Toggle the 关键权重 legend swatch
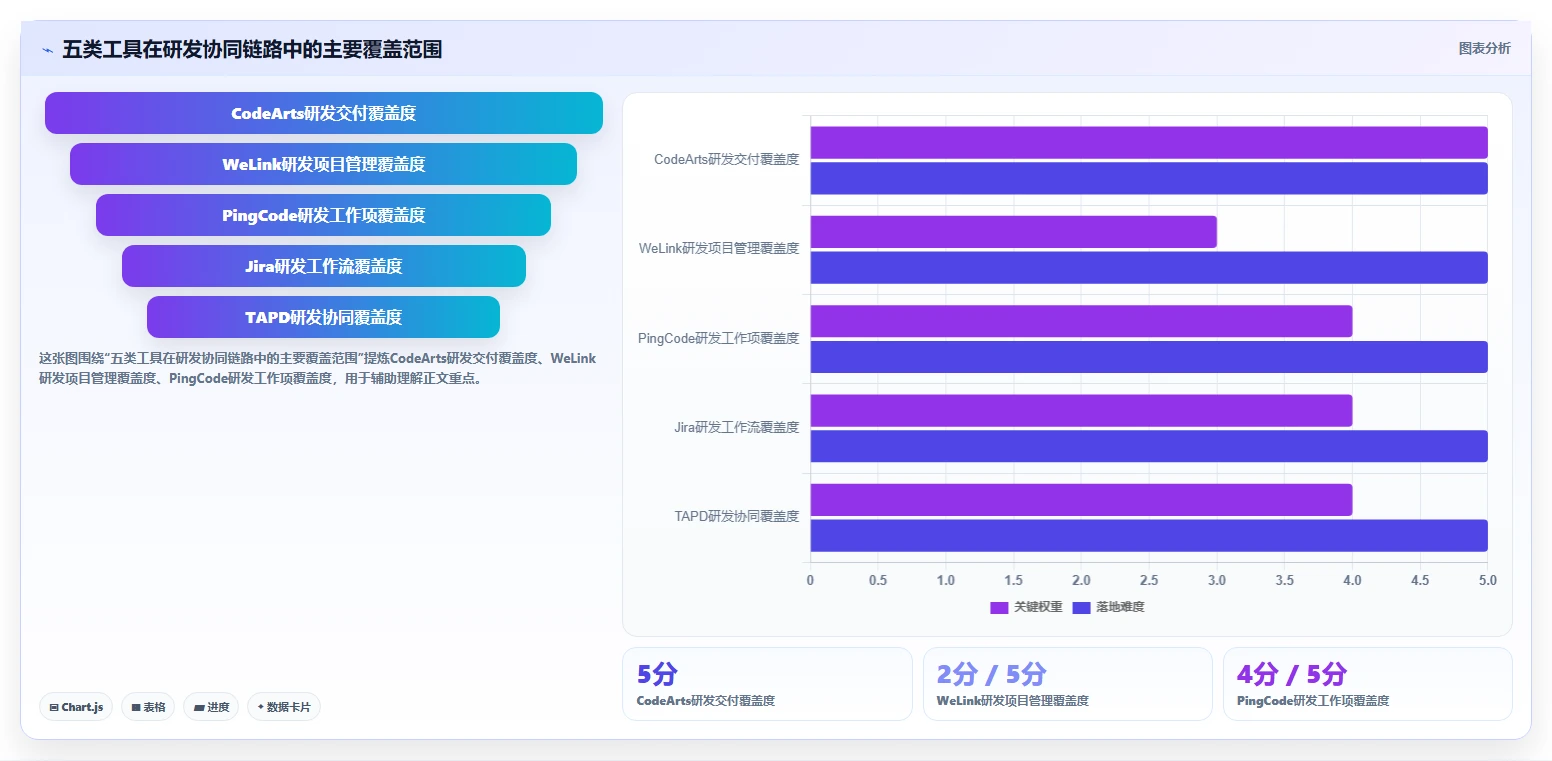 [999, 607]
